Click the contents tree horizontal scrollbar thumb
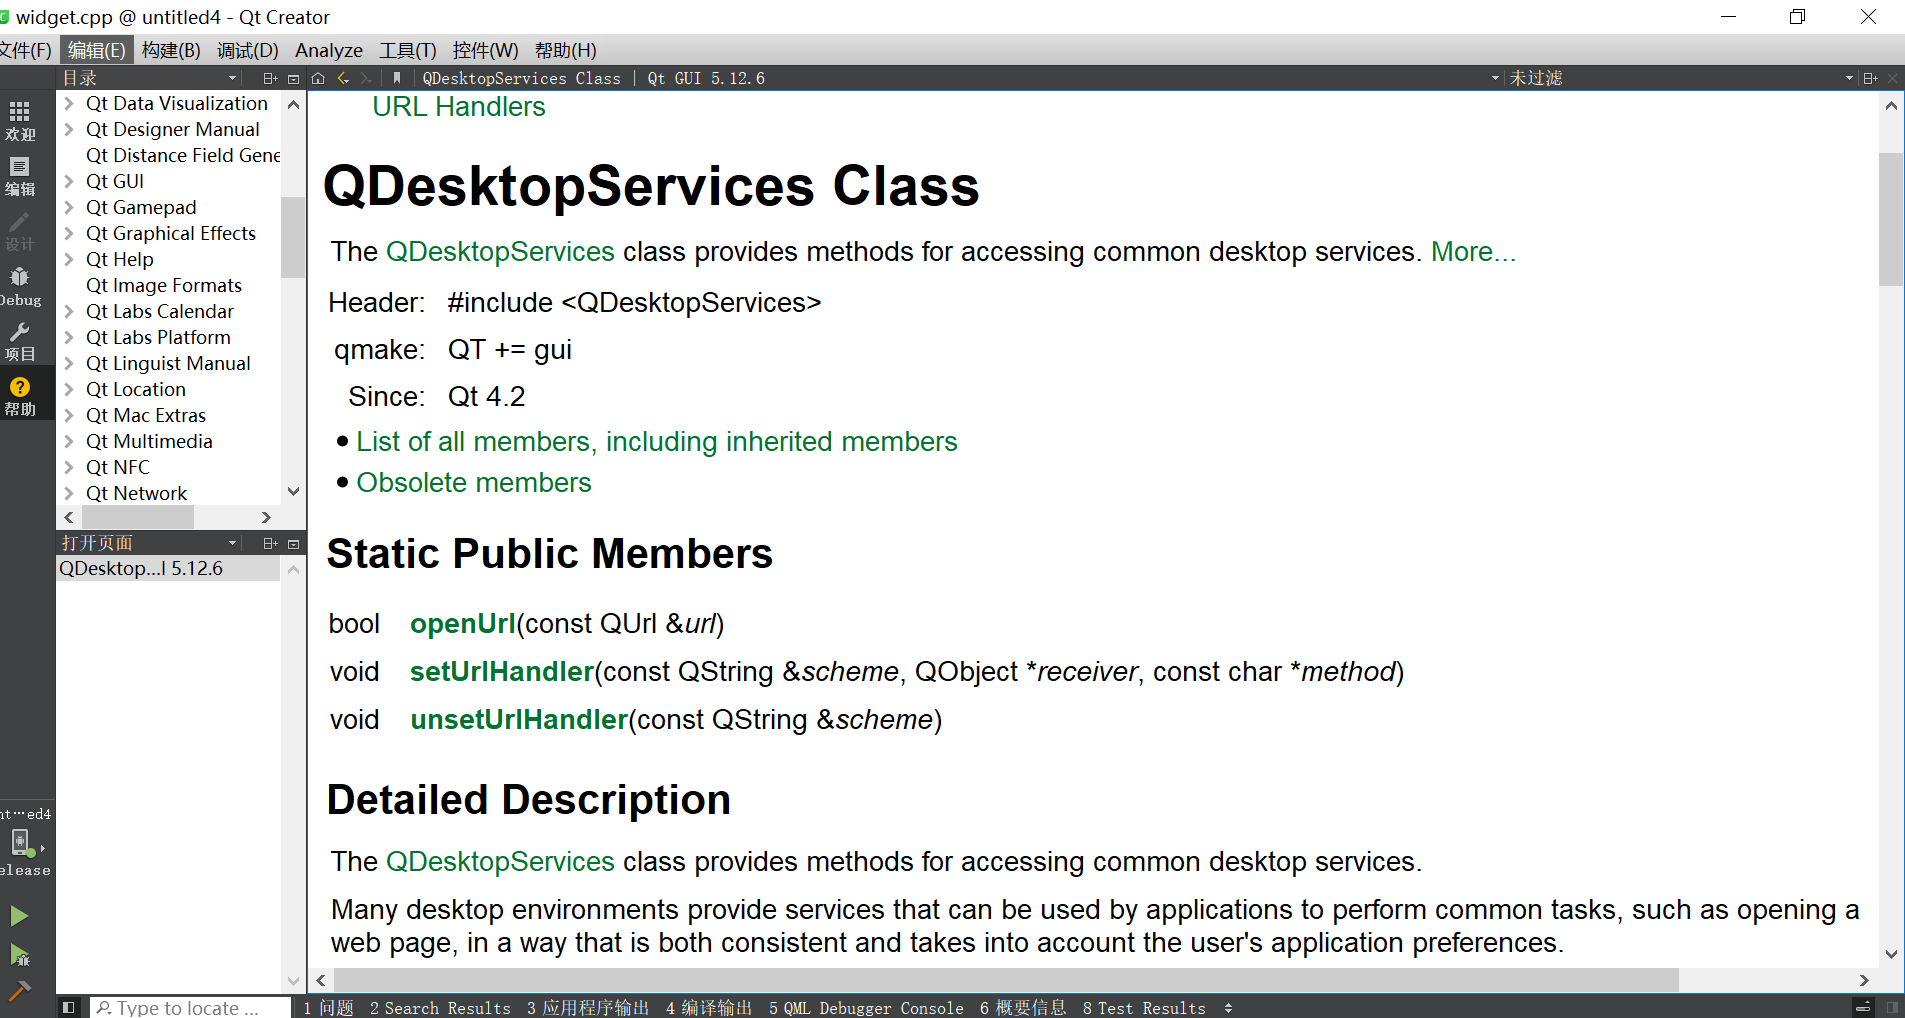This screenshot has width=1905, height=1018. 138,517
